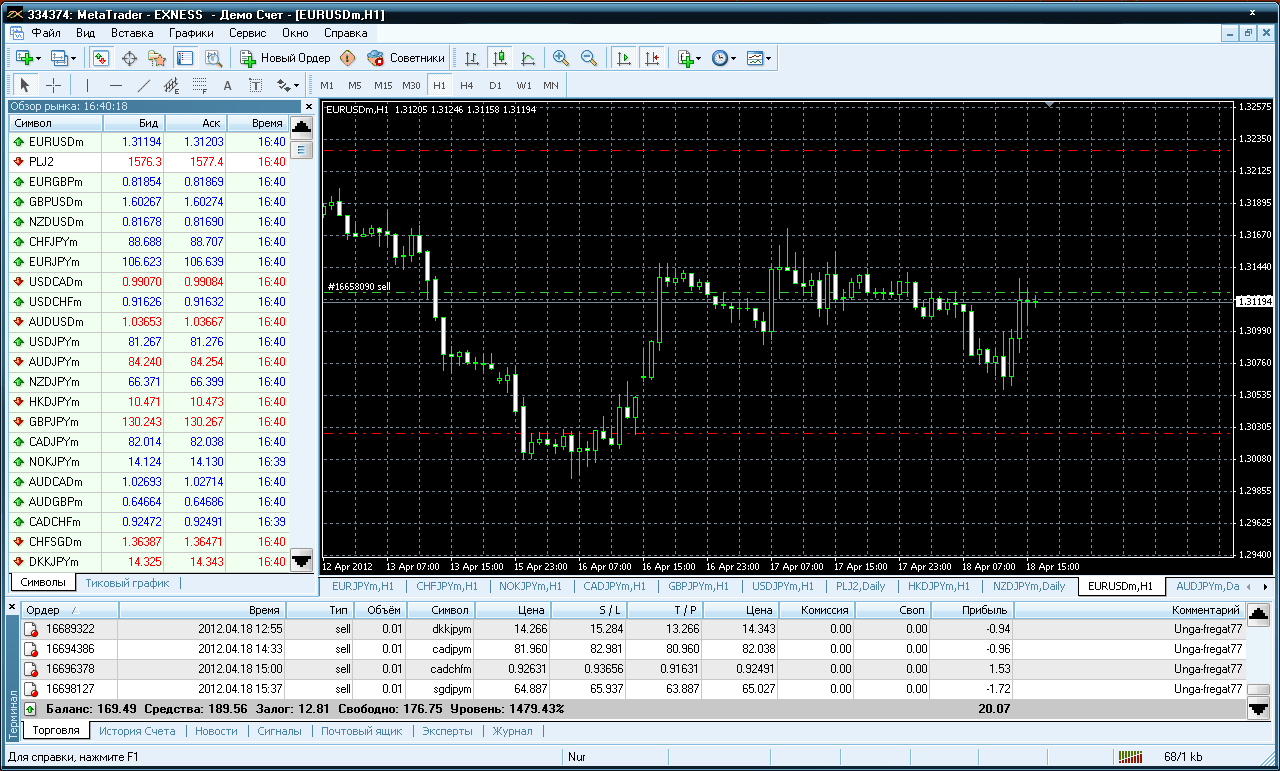The width and height of the screenshot is (1280, 771).
Task: Select the vertical line drawing tool
Action: (x=87, y=85)
